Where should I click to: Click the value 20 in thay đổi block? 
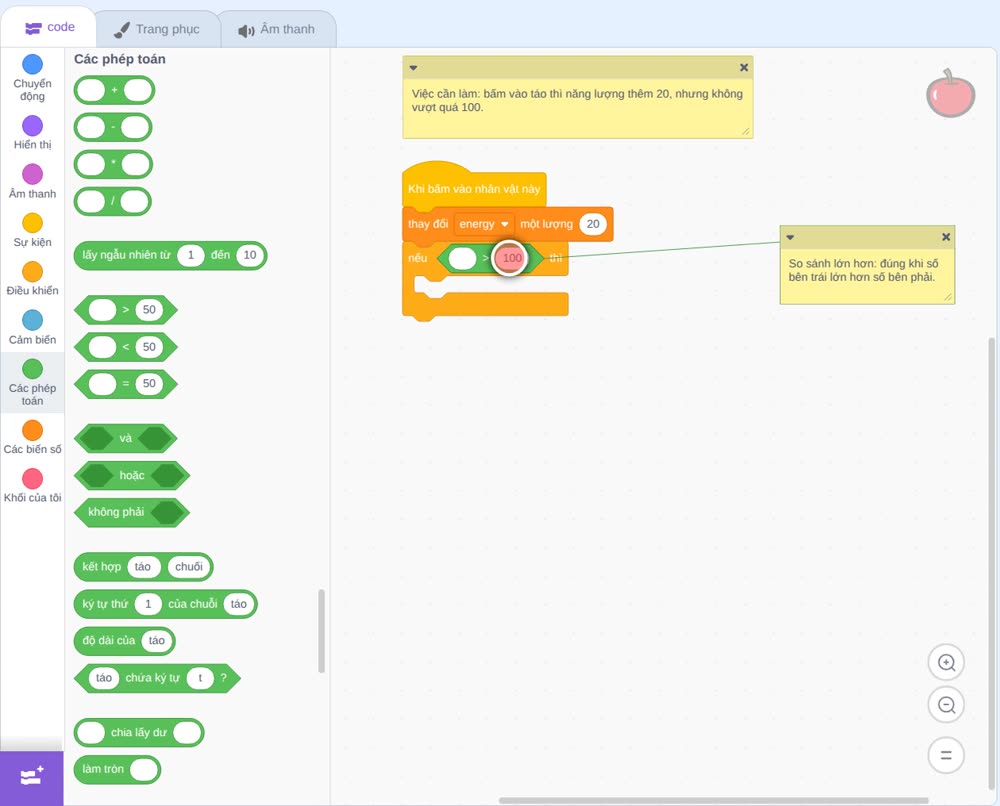pos(593,224)
